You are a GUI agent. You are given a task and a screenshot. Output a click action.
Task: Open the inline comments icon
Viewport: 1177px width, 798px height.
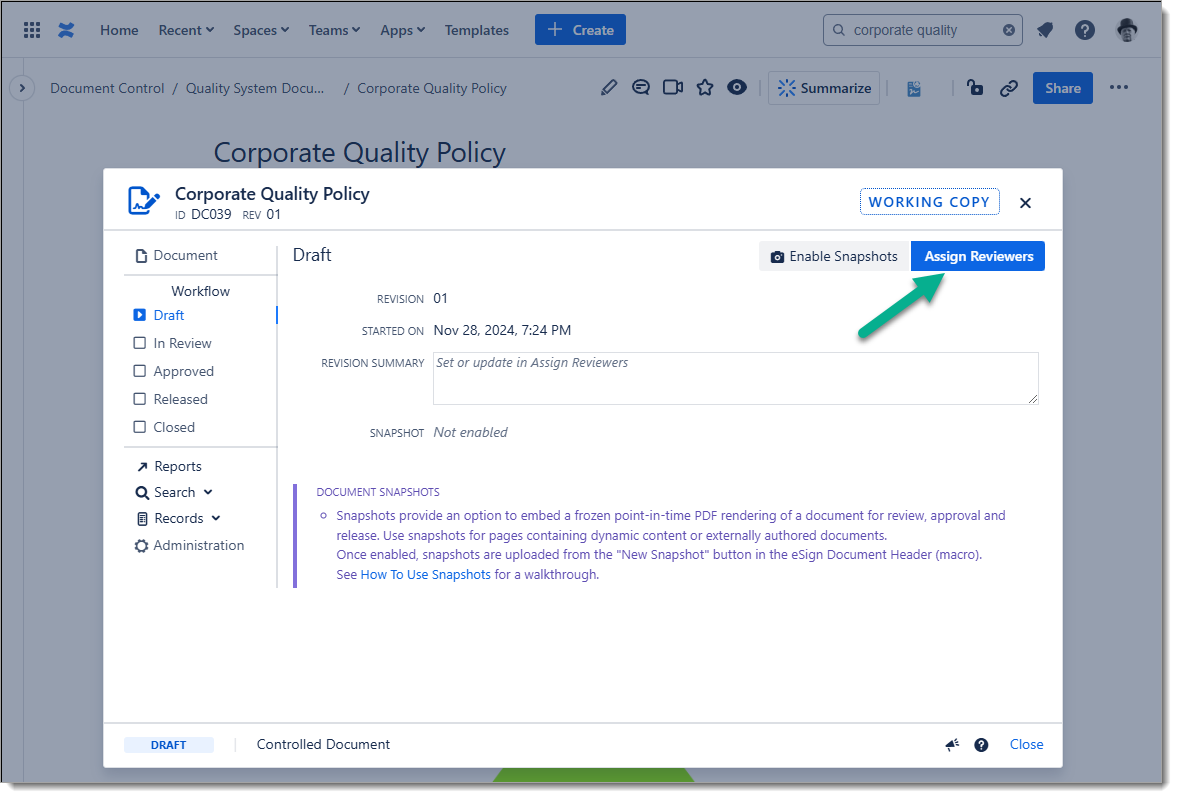(641, 88)
